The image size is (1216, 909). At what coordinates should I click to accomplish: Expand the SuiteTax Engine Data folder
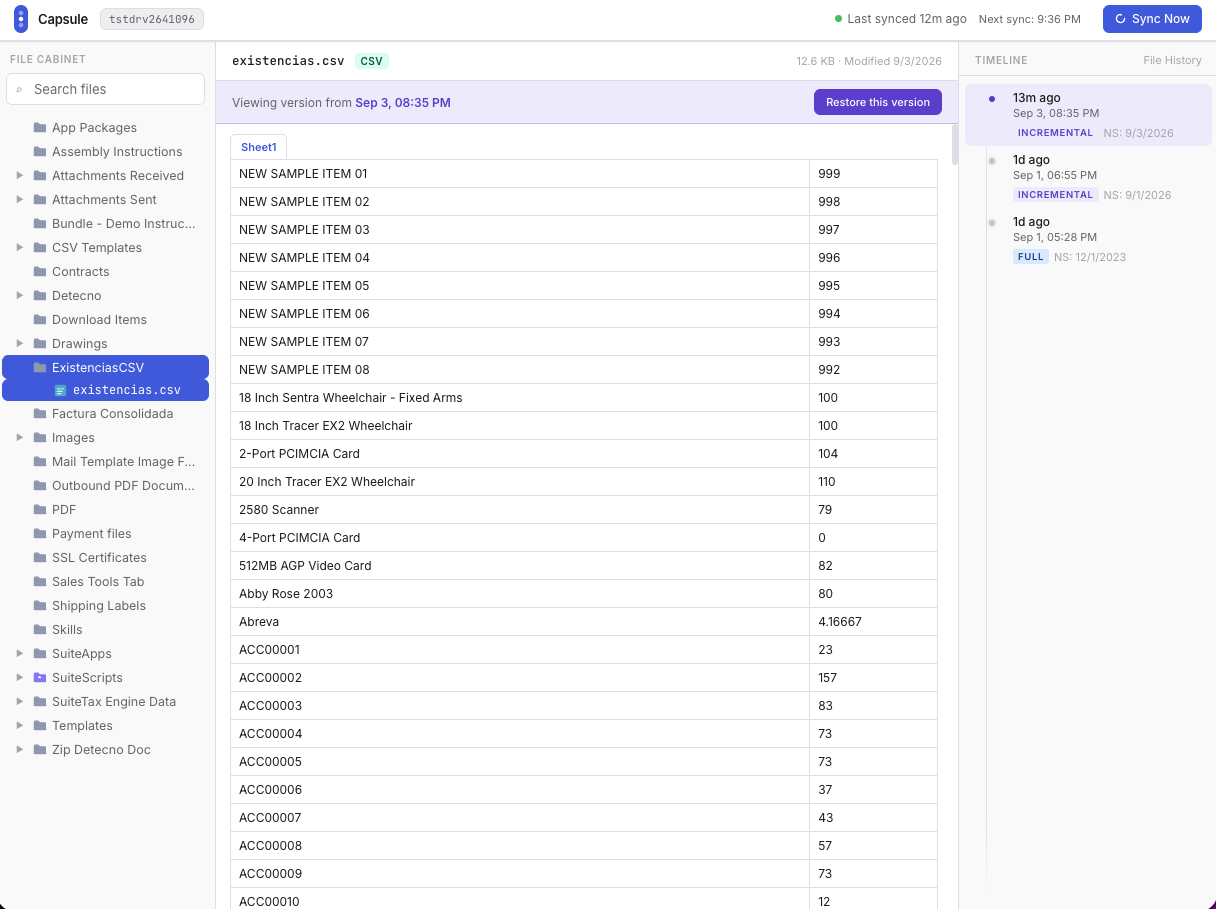tap(20, 702)
